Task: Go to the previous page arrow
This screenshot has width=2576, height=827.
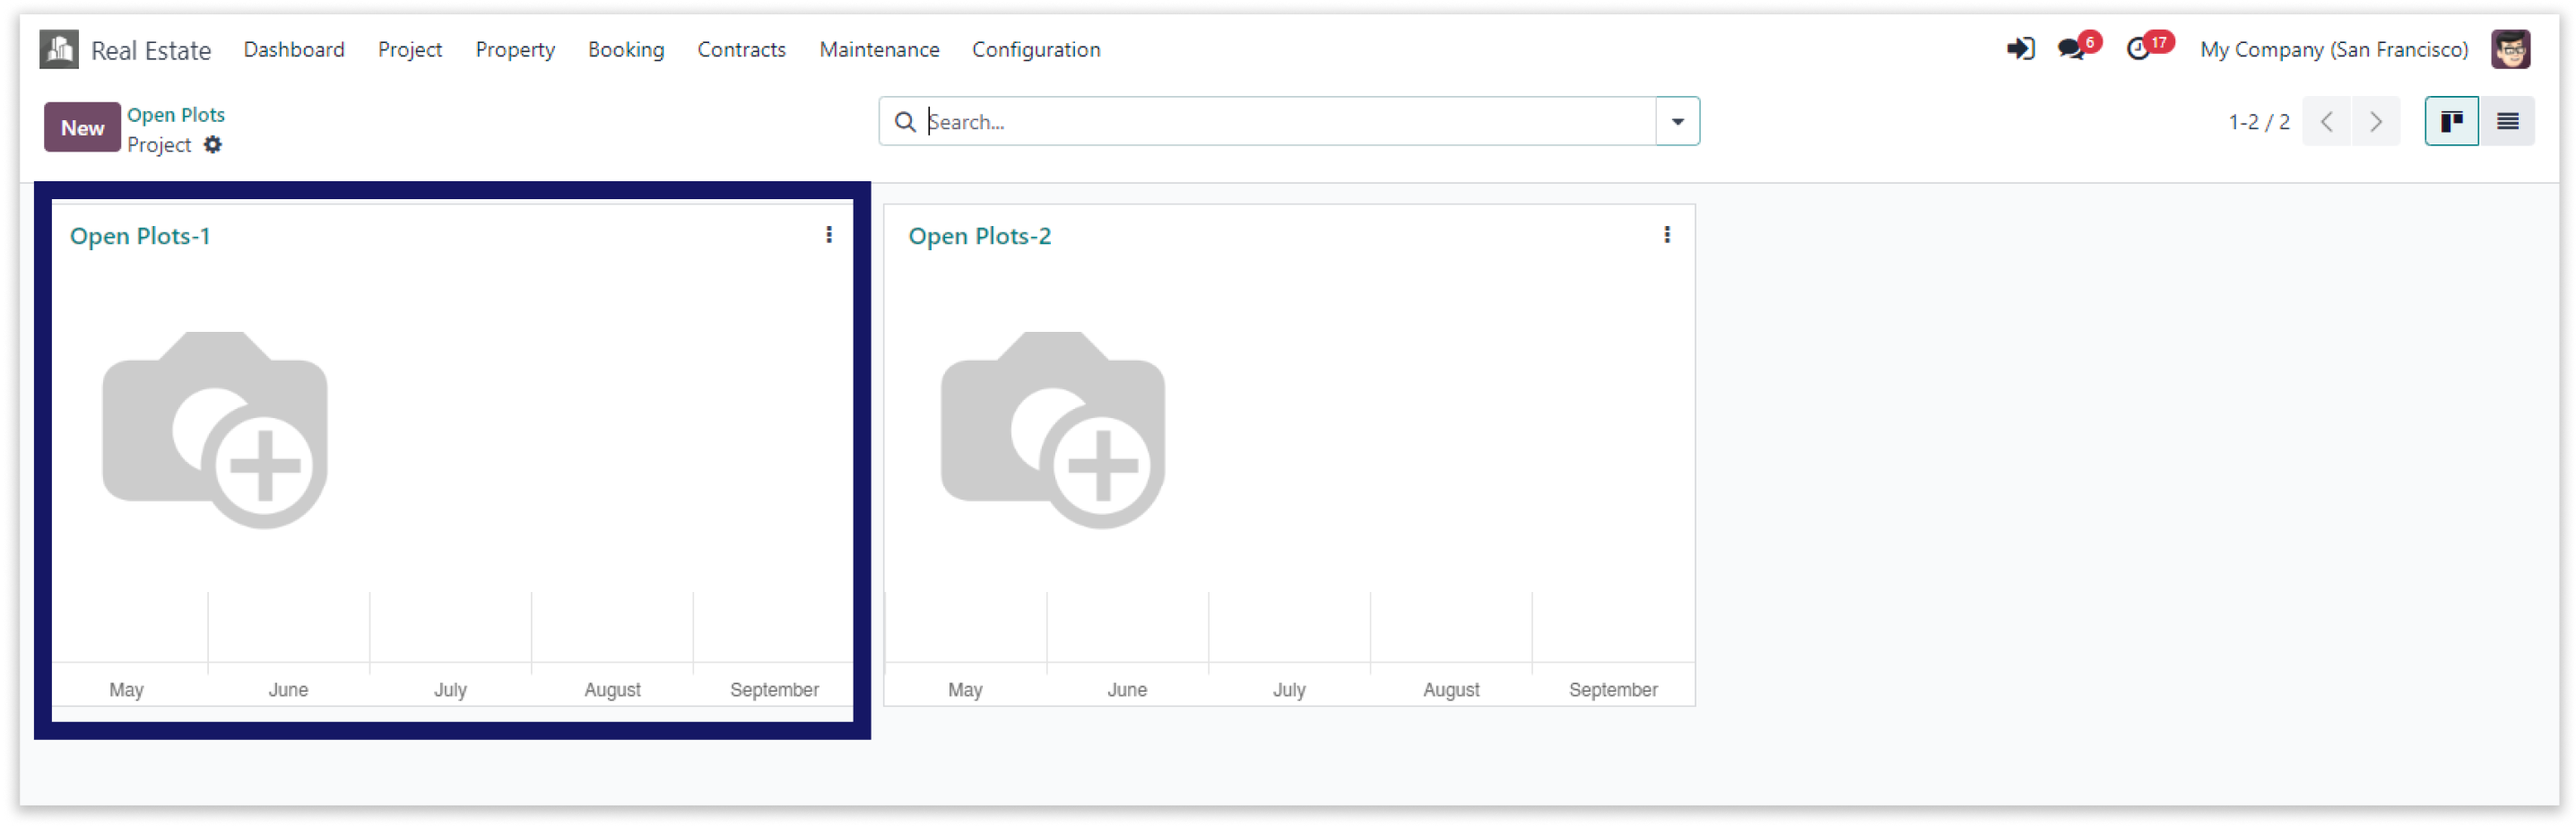Action: coord(2327,122)
